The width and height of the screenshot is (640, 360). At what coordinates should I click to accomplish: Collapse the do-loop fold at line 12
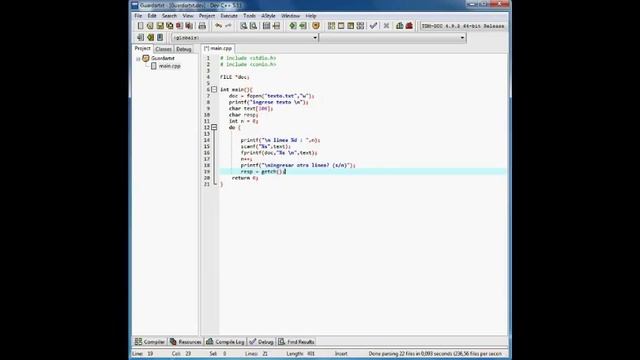pos(214,127)
